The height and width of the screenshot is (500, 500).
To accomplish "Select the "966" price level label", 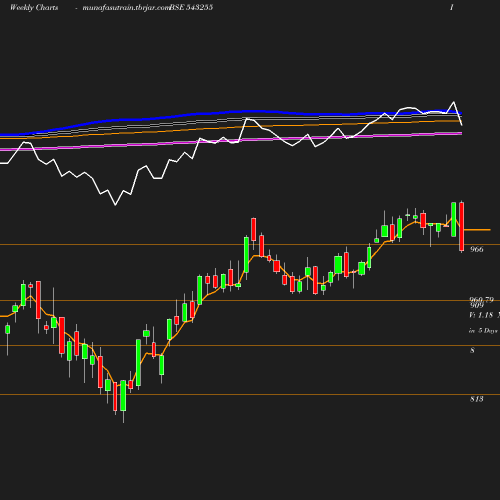I will click(x=476, y=249).
